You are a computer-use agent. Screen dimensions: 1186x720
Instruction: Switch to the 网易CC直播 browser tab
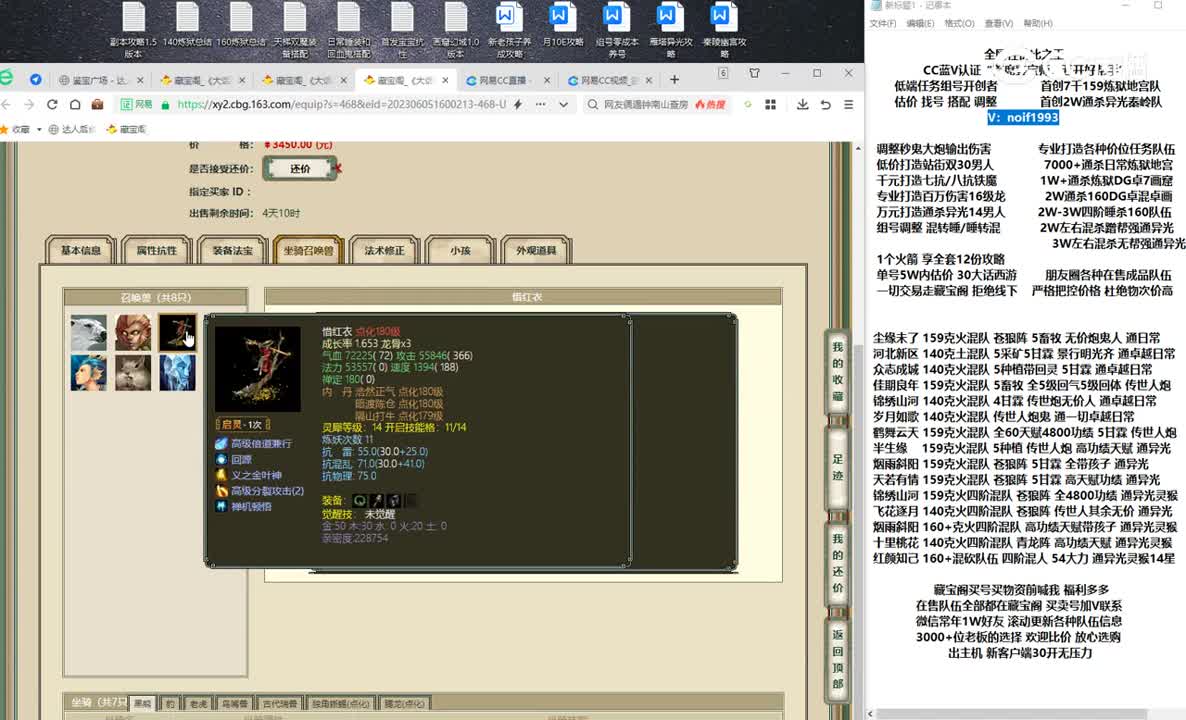[x=508, y=80]
